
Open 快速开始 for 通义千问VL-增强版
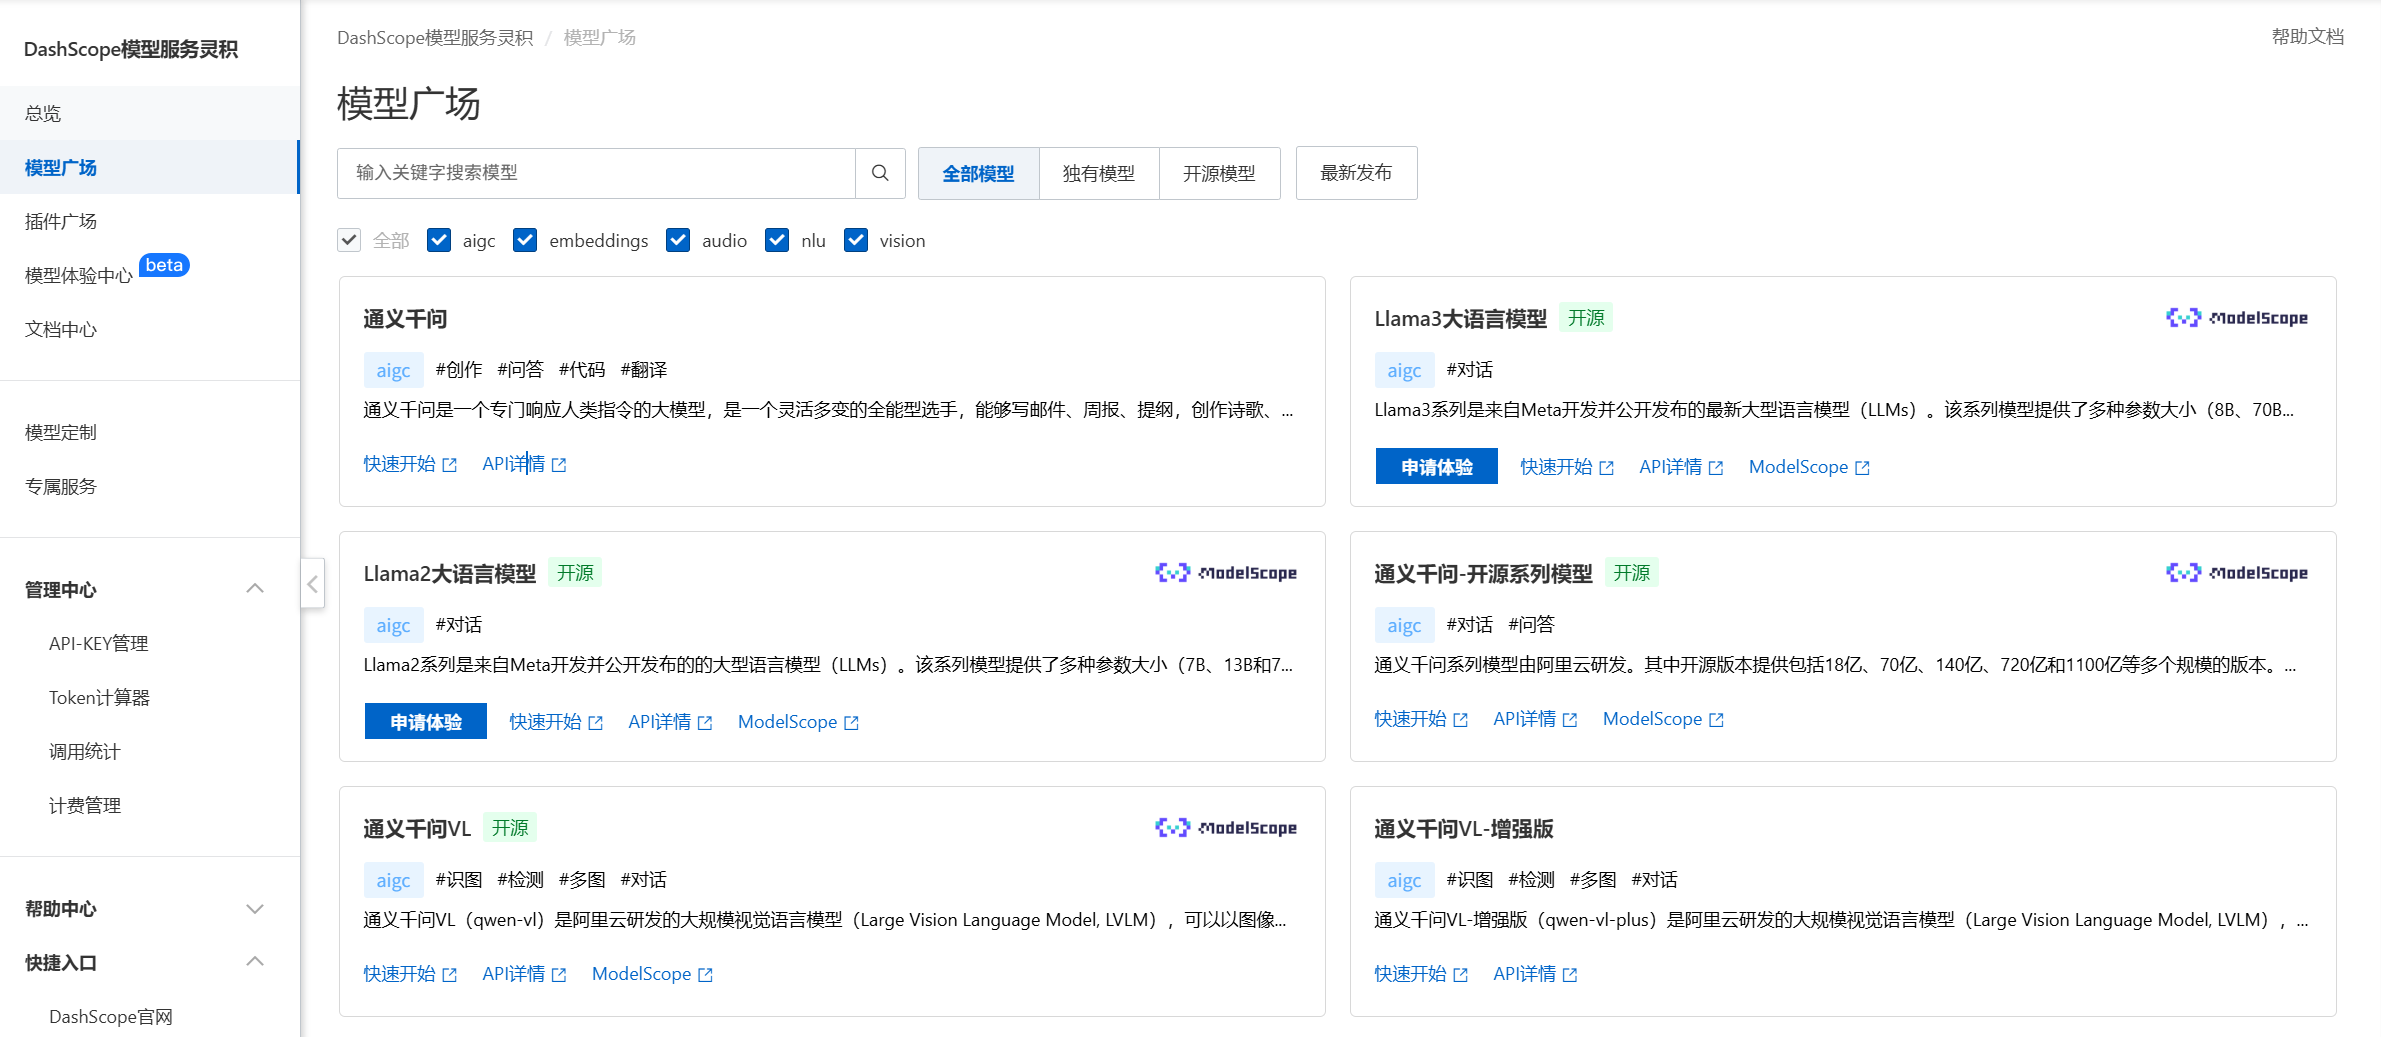pos(1421,974)
